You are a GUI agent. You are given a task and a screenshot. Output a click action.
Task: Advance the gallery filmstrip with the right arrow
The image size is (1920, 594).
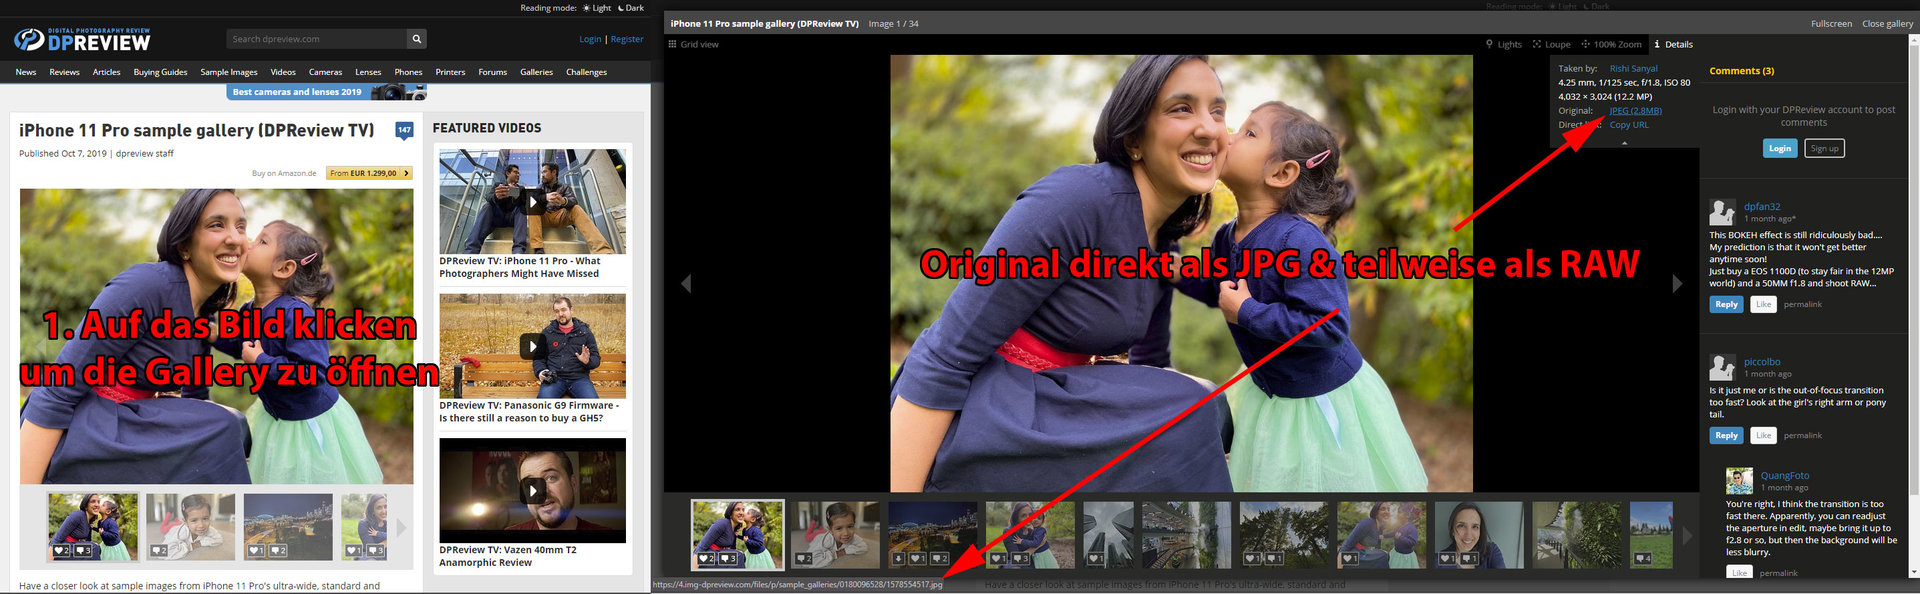(1687, 535)
